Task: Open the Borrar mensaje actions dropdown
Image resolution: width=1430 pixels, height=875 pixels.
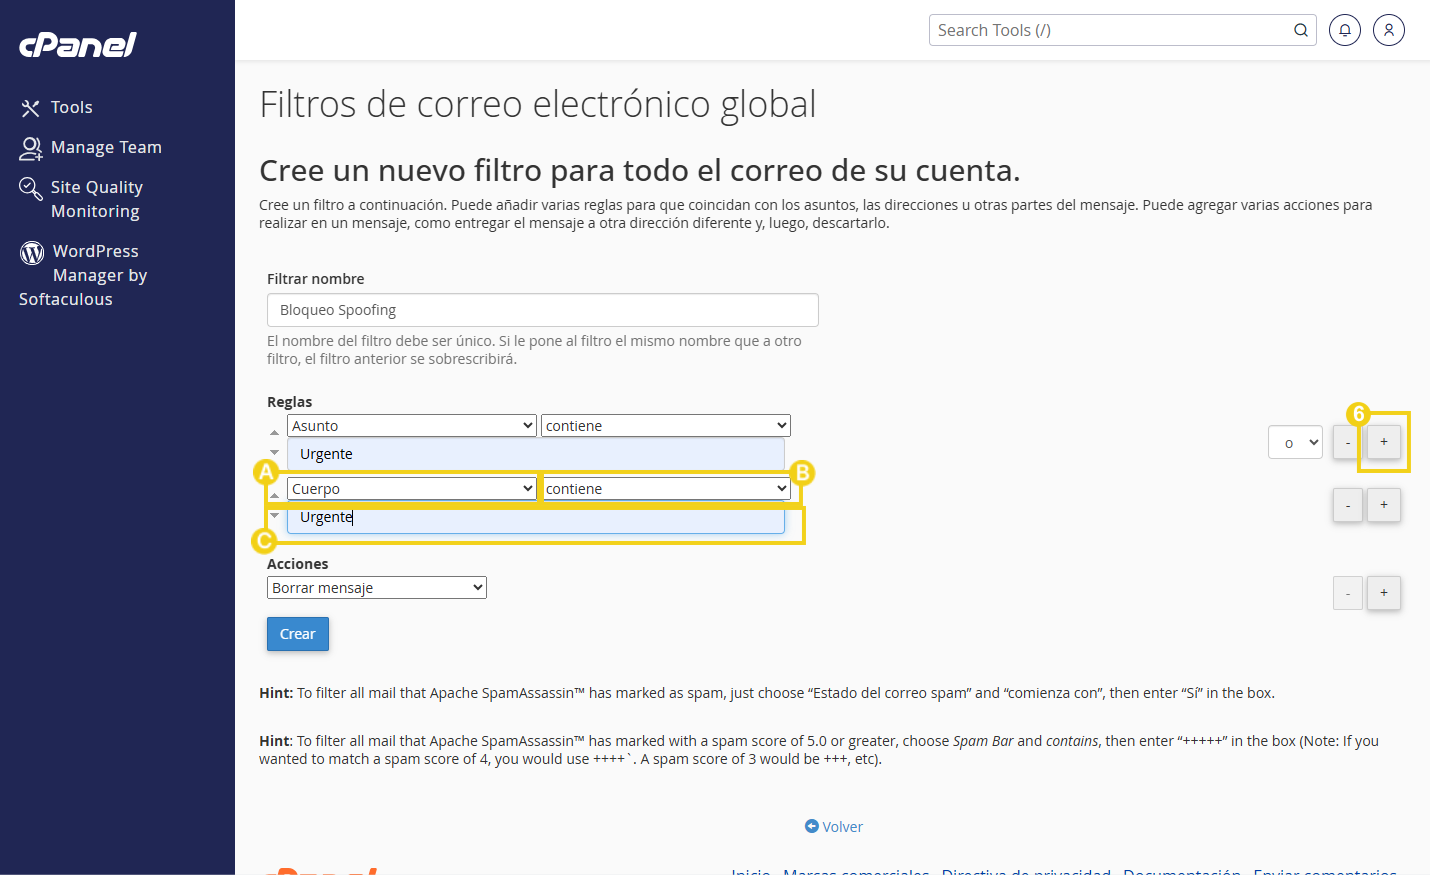Action: point(376,587)
